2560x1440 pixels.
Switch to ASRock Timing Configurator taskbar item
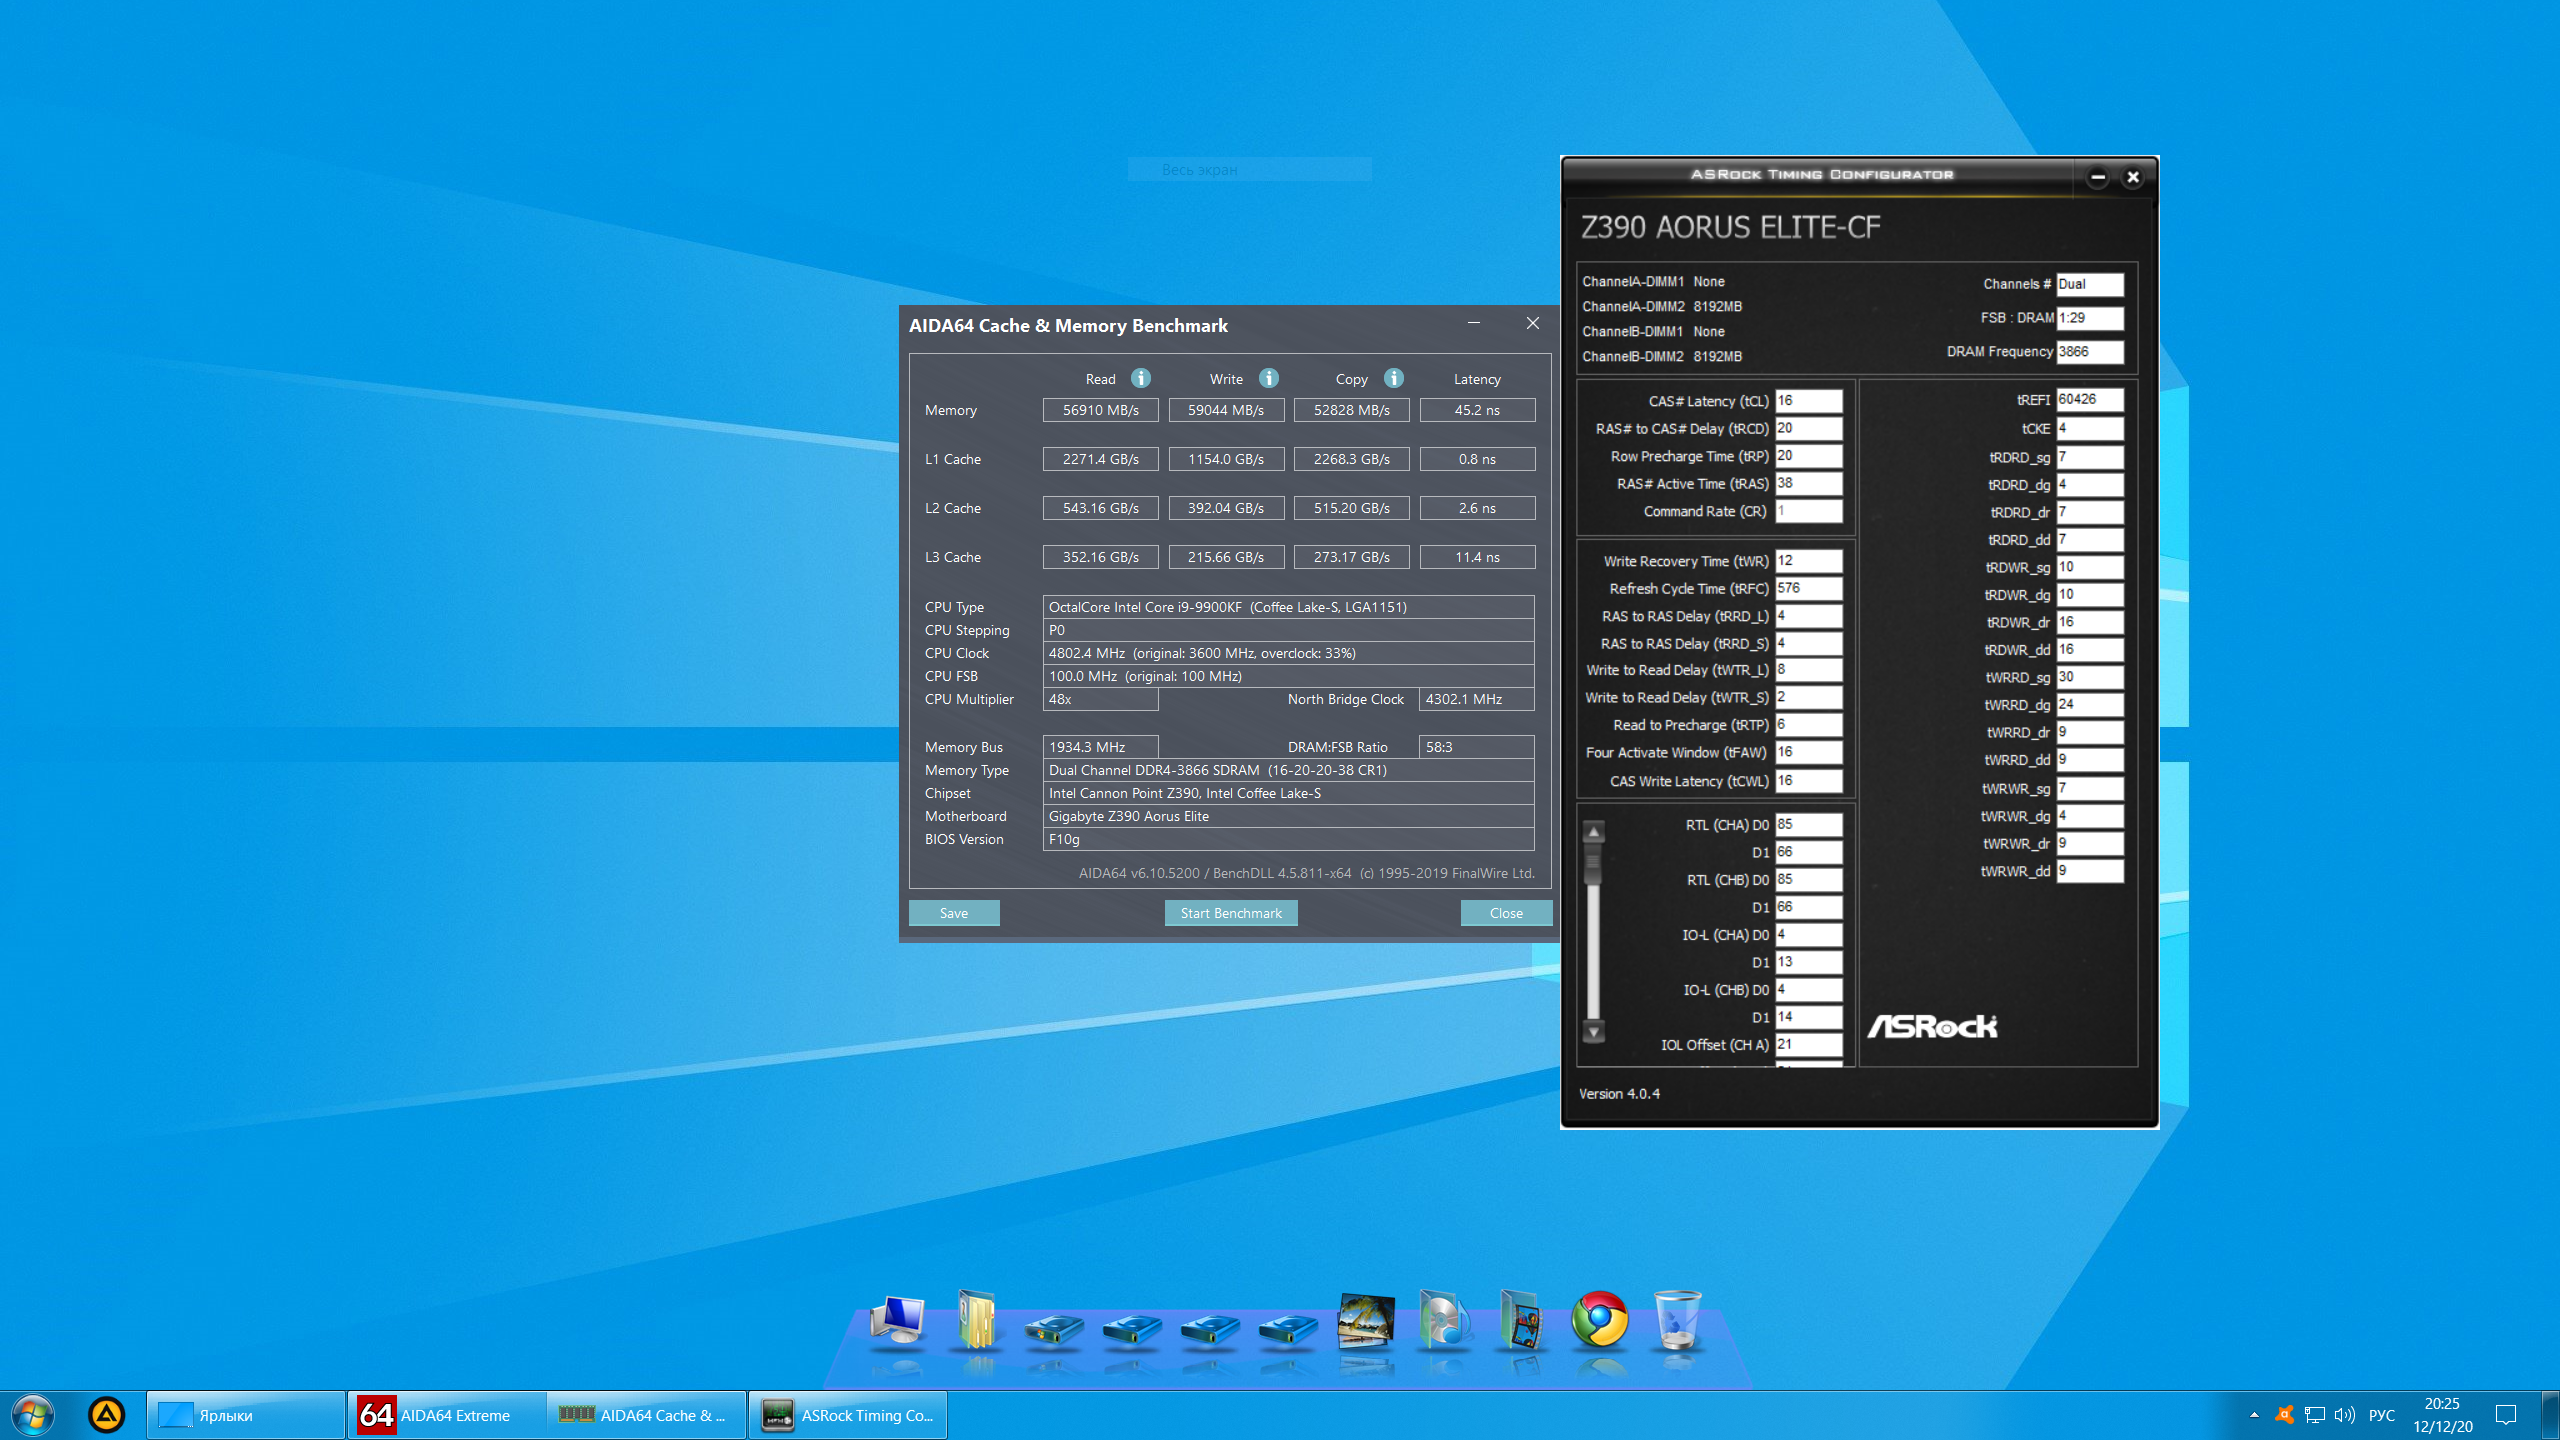[848, 1415]
